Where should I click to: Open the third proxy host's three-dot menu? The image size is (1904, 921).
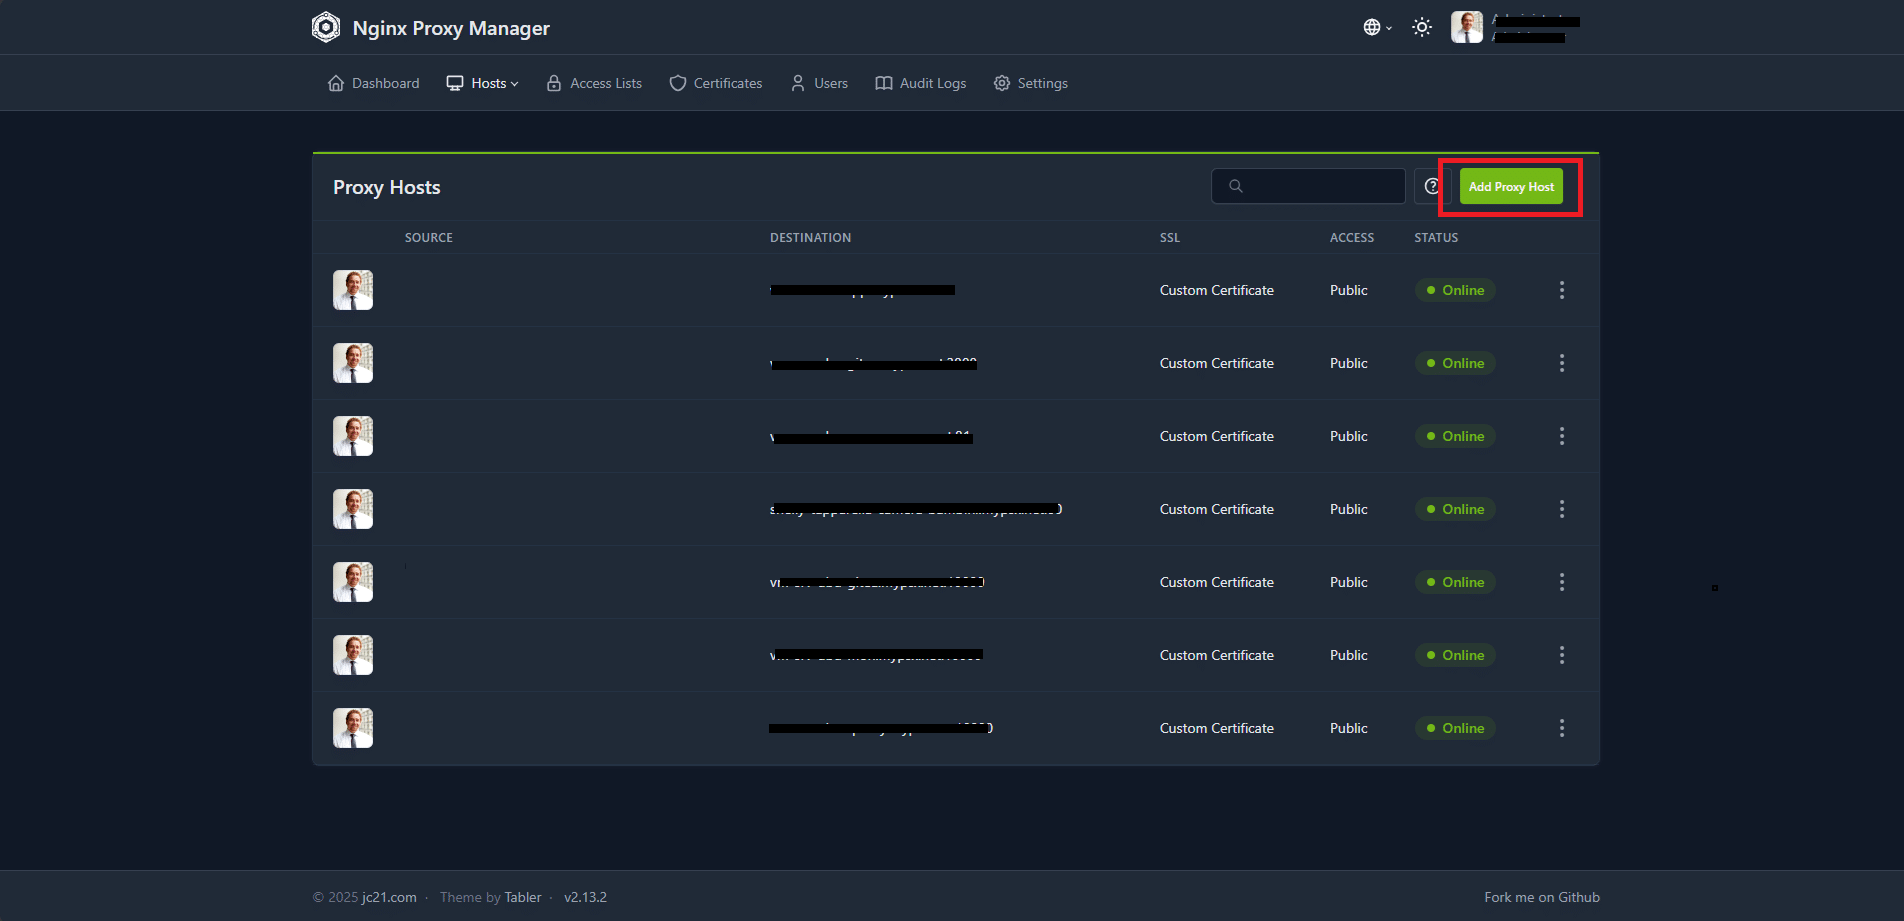[x=1561, y=436]
